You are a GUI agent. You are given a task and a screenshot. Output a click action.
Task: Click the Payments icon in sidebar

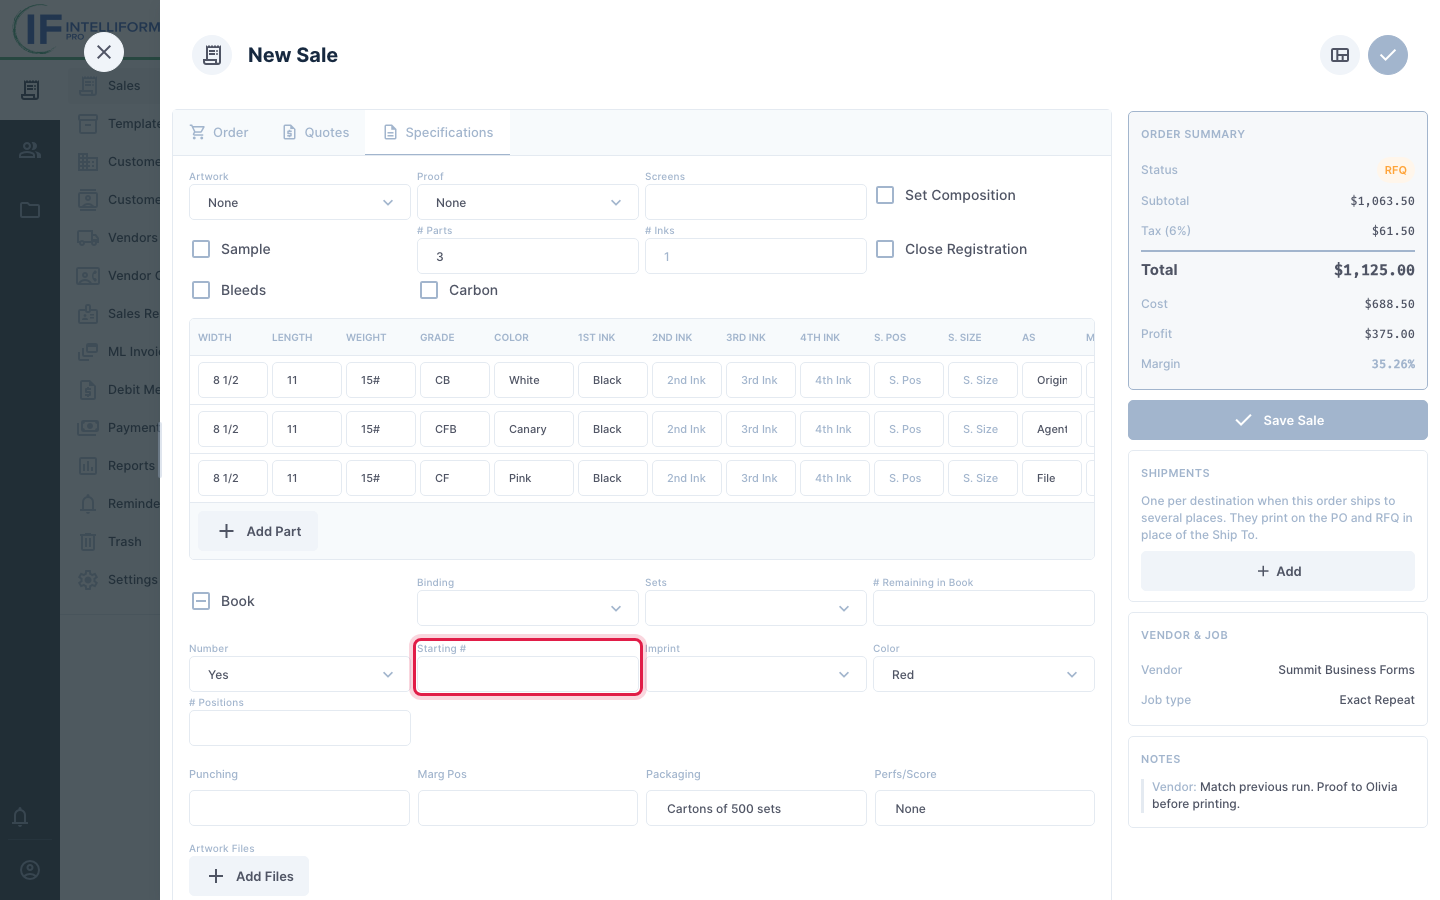pyautogui.click(x=88, y=428)
